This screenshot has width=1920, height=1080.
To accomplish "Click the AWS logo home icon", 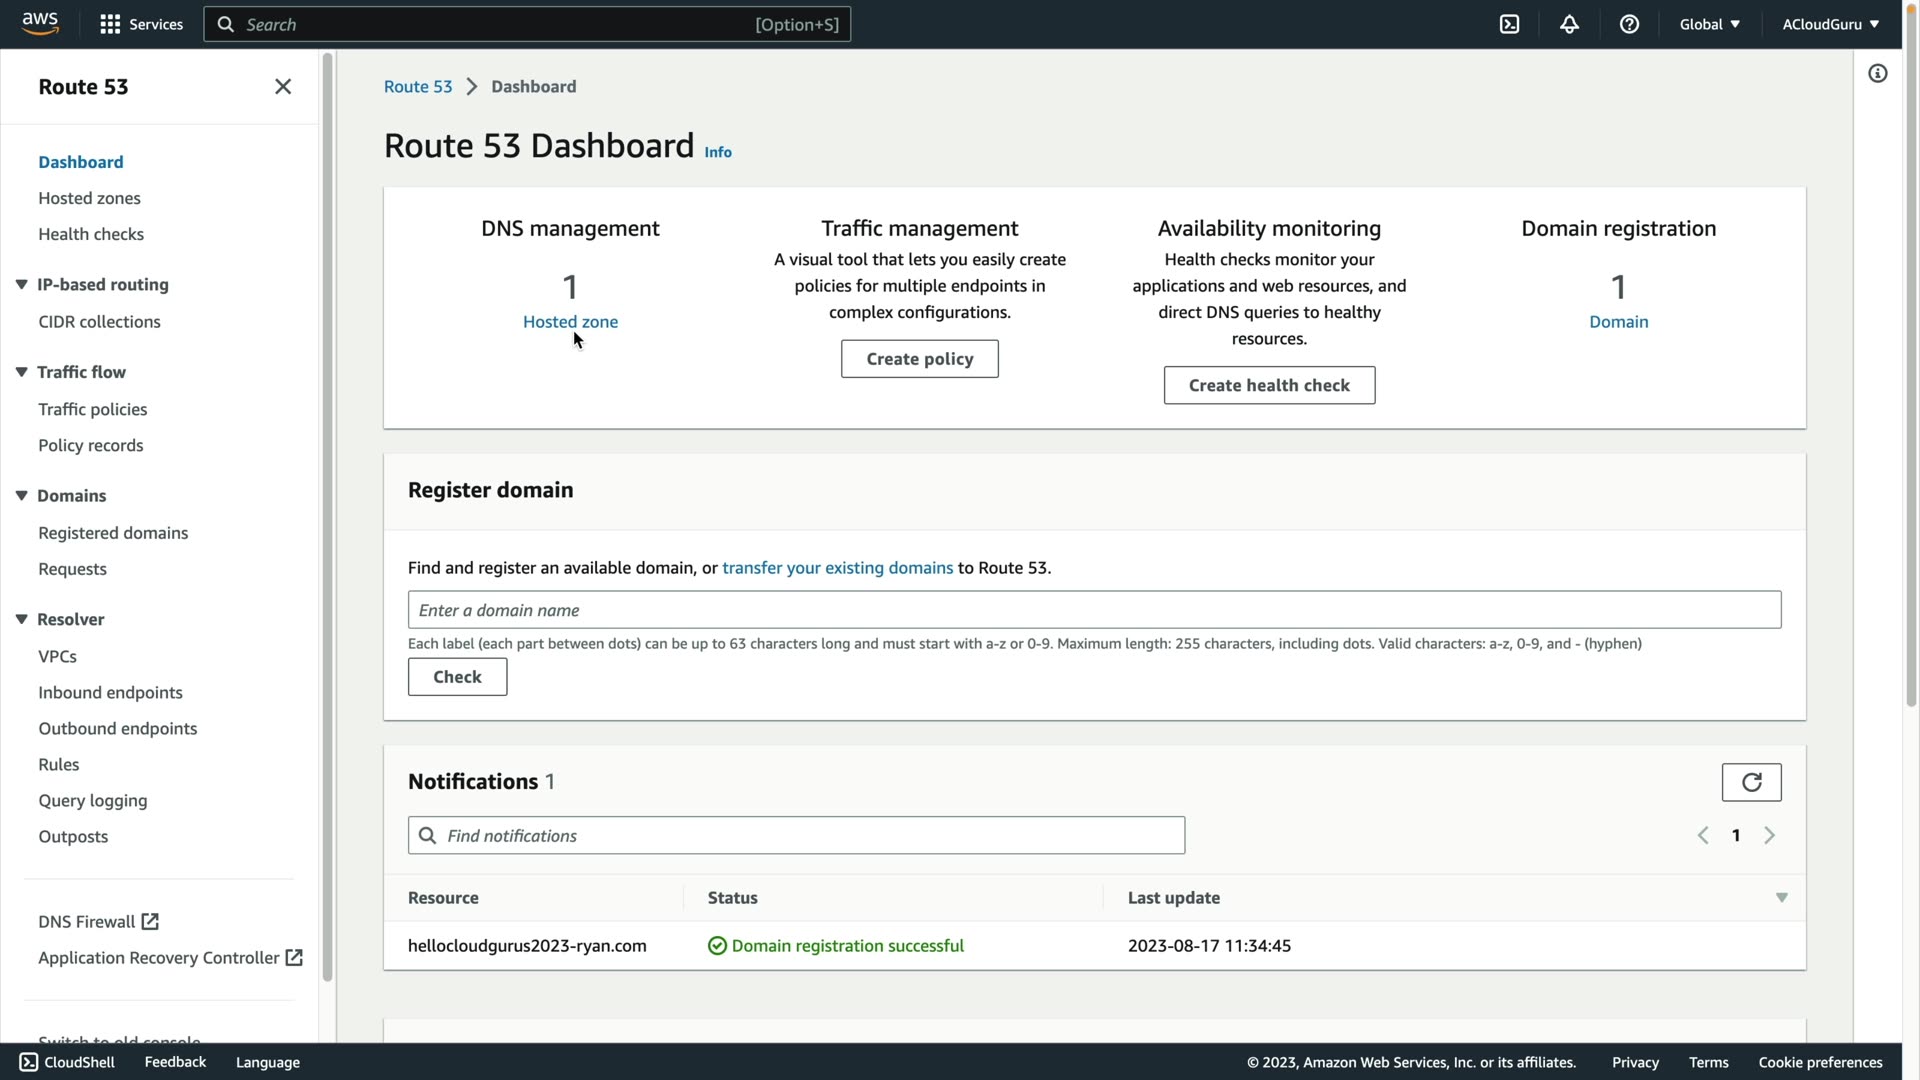I will [40, 23].
